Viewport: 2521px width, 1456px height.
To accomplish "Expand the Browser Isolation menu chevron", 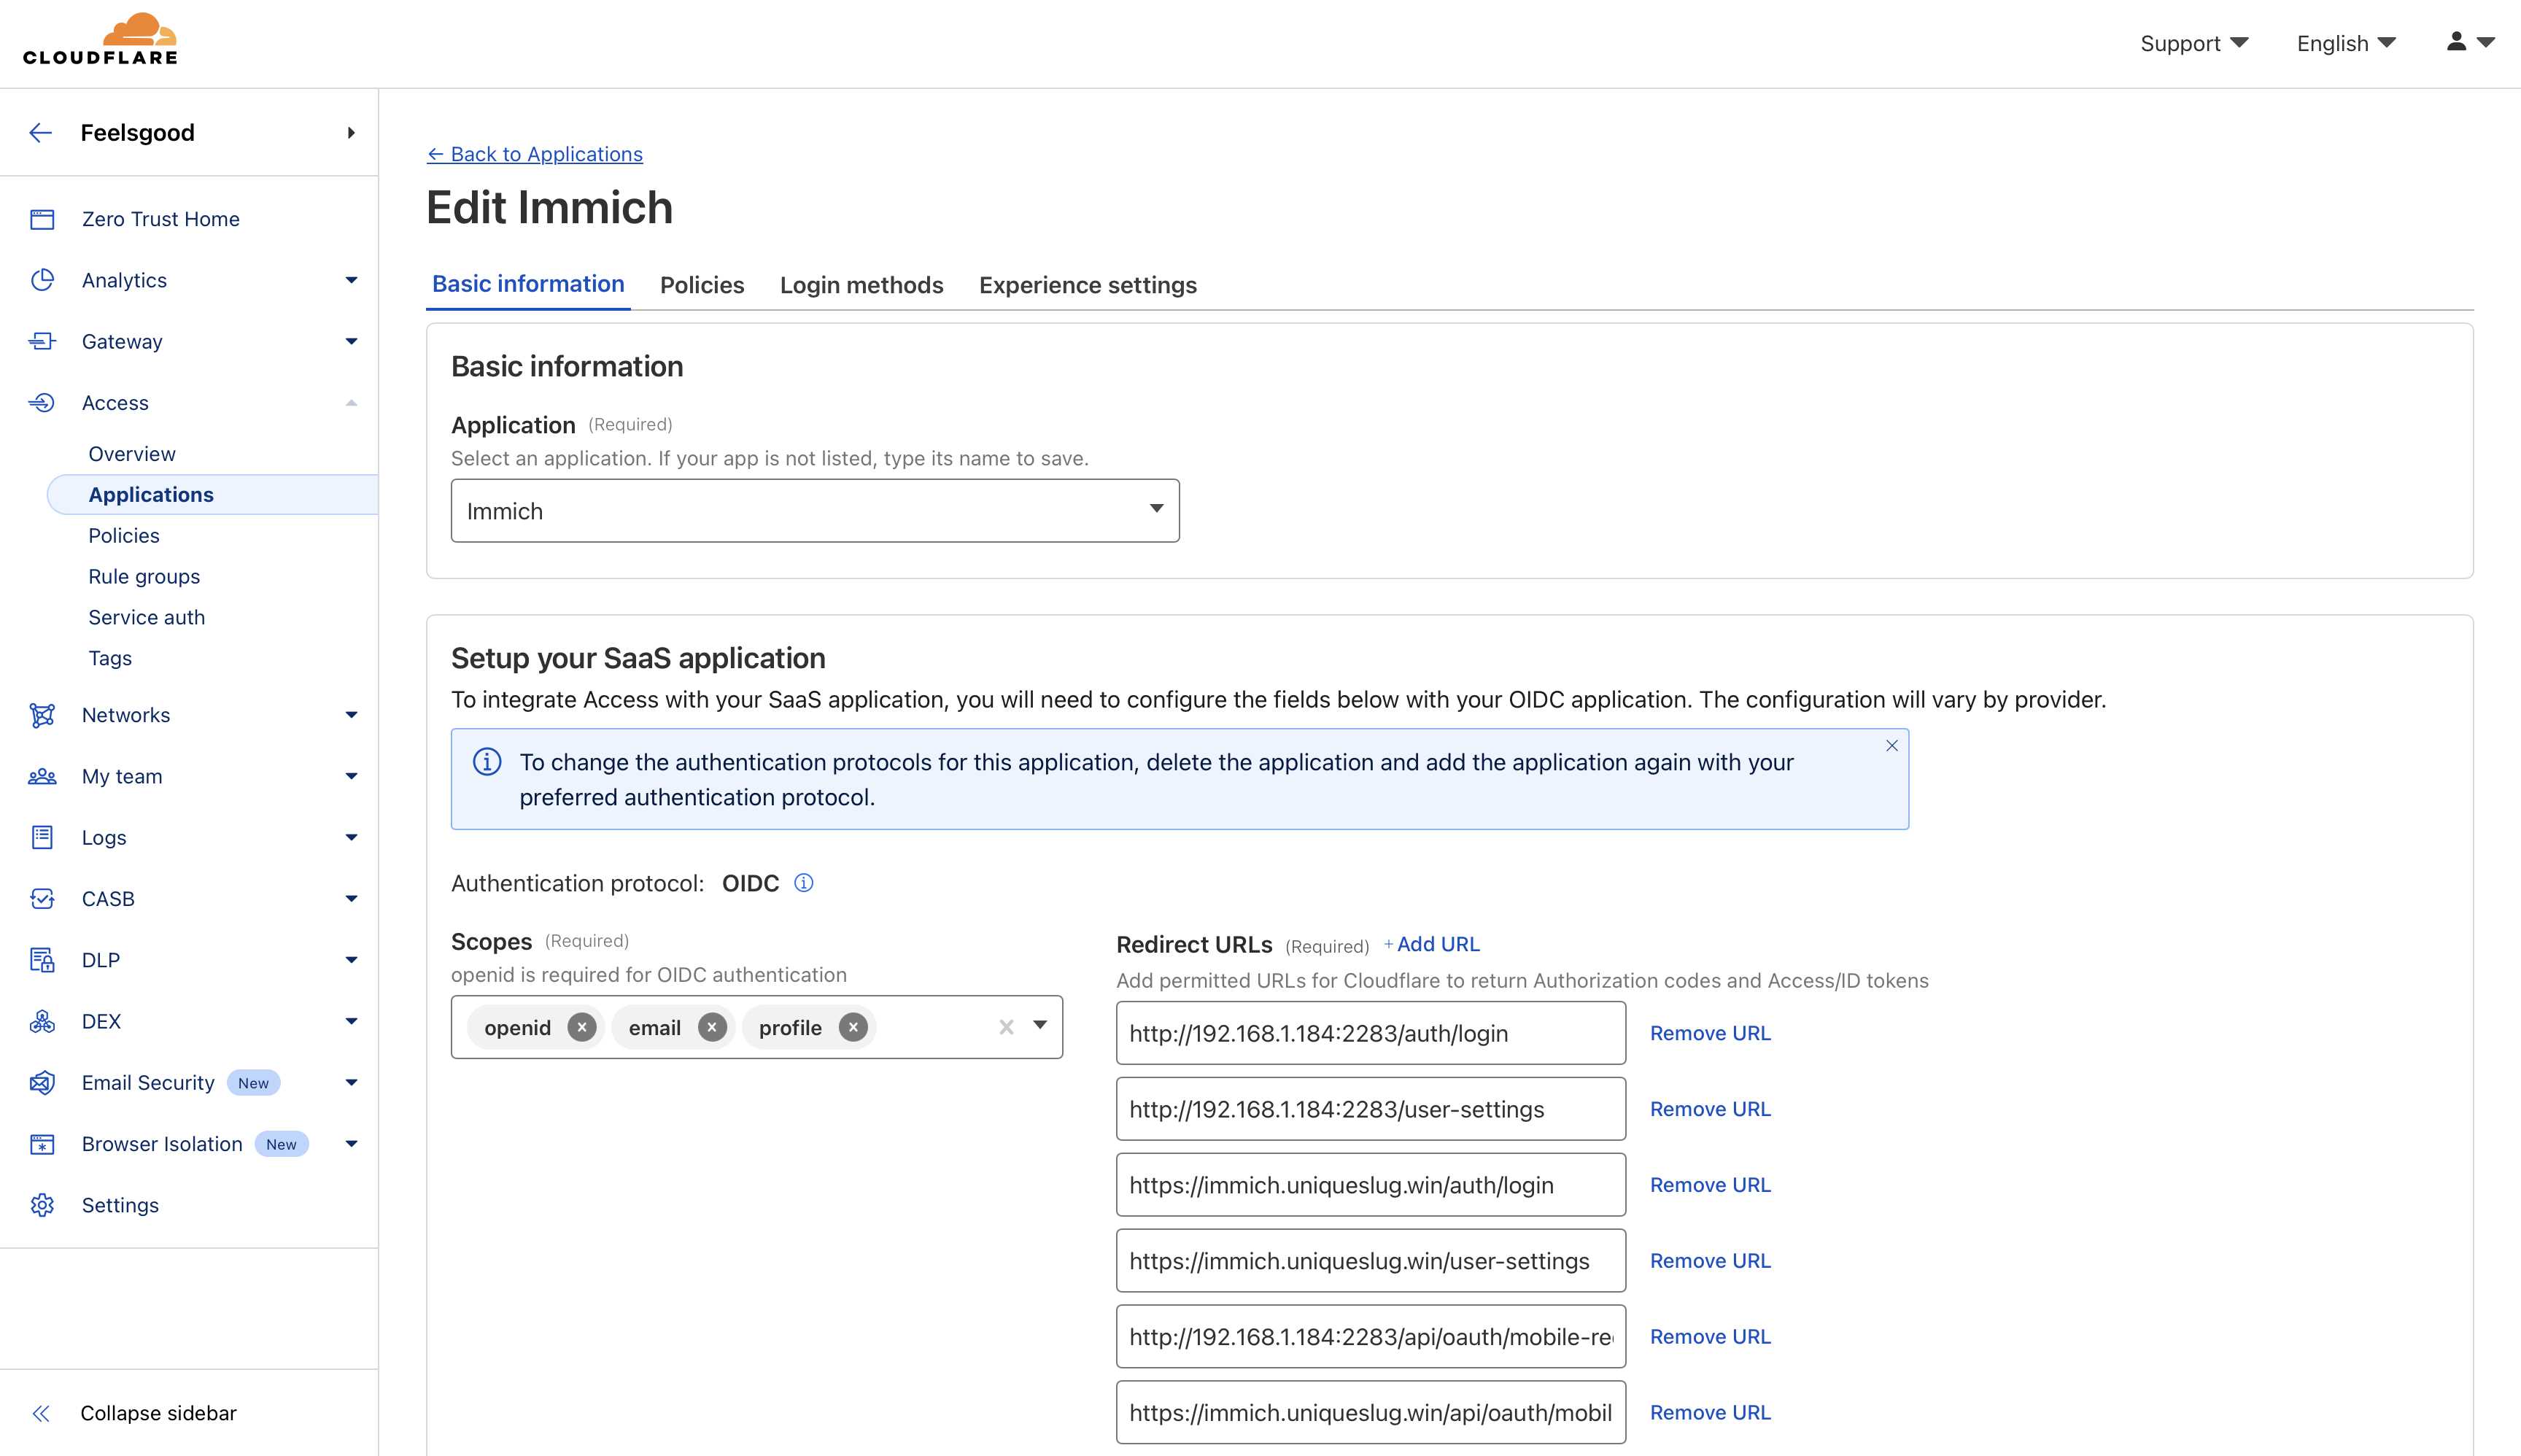I will click(351, 1144).
